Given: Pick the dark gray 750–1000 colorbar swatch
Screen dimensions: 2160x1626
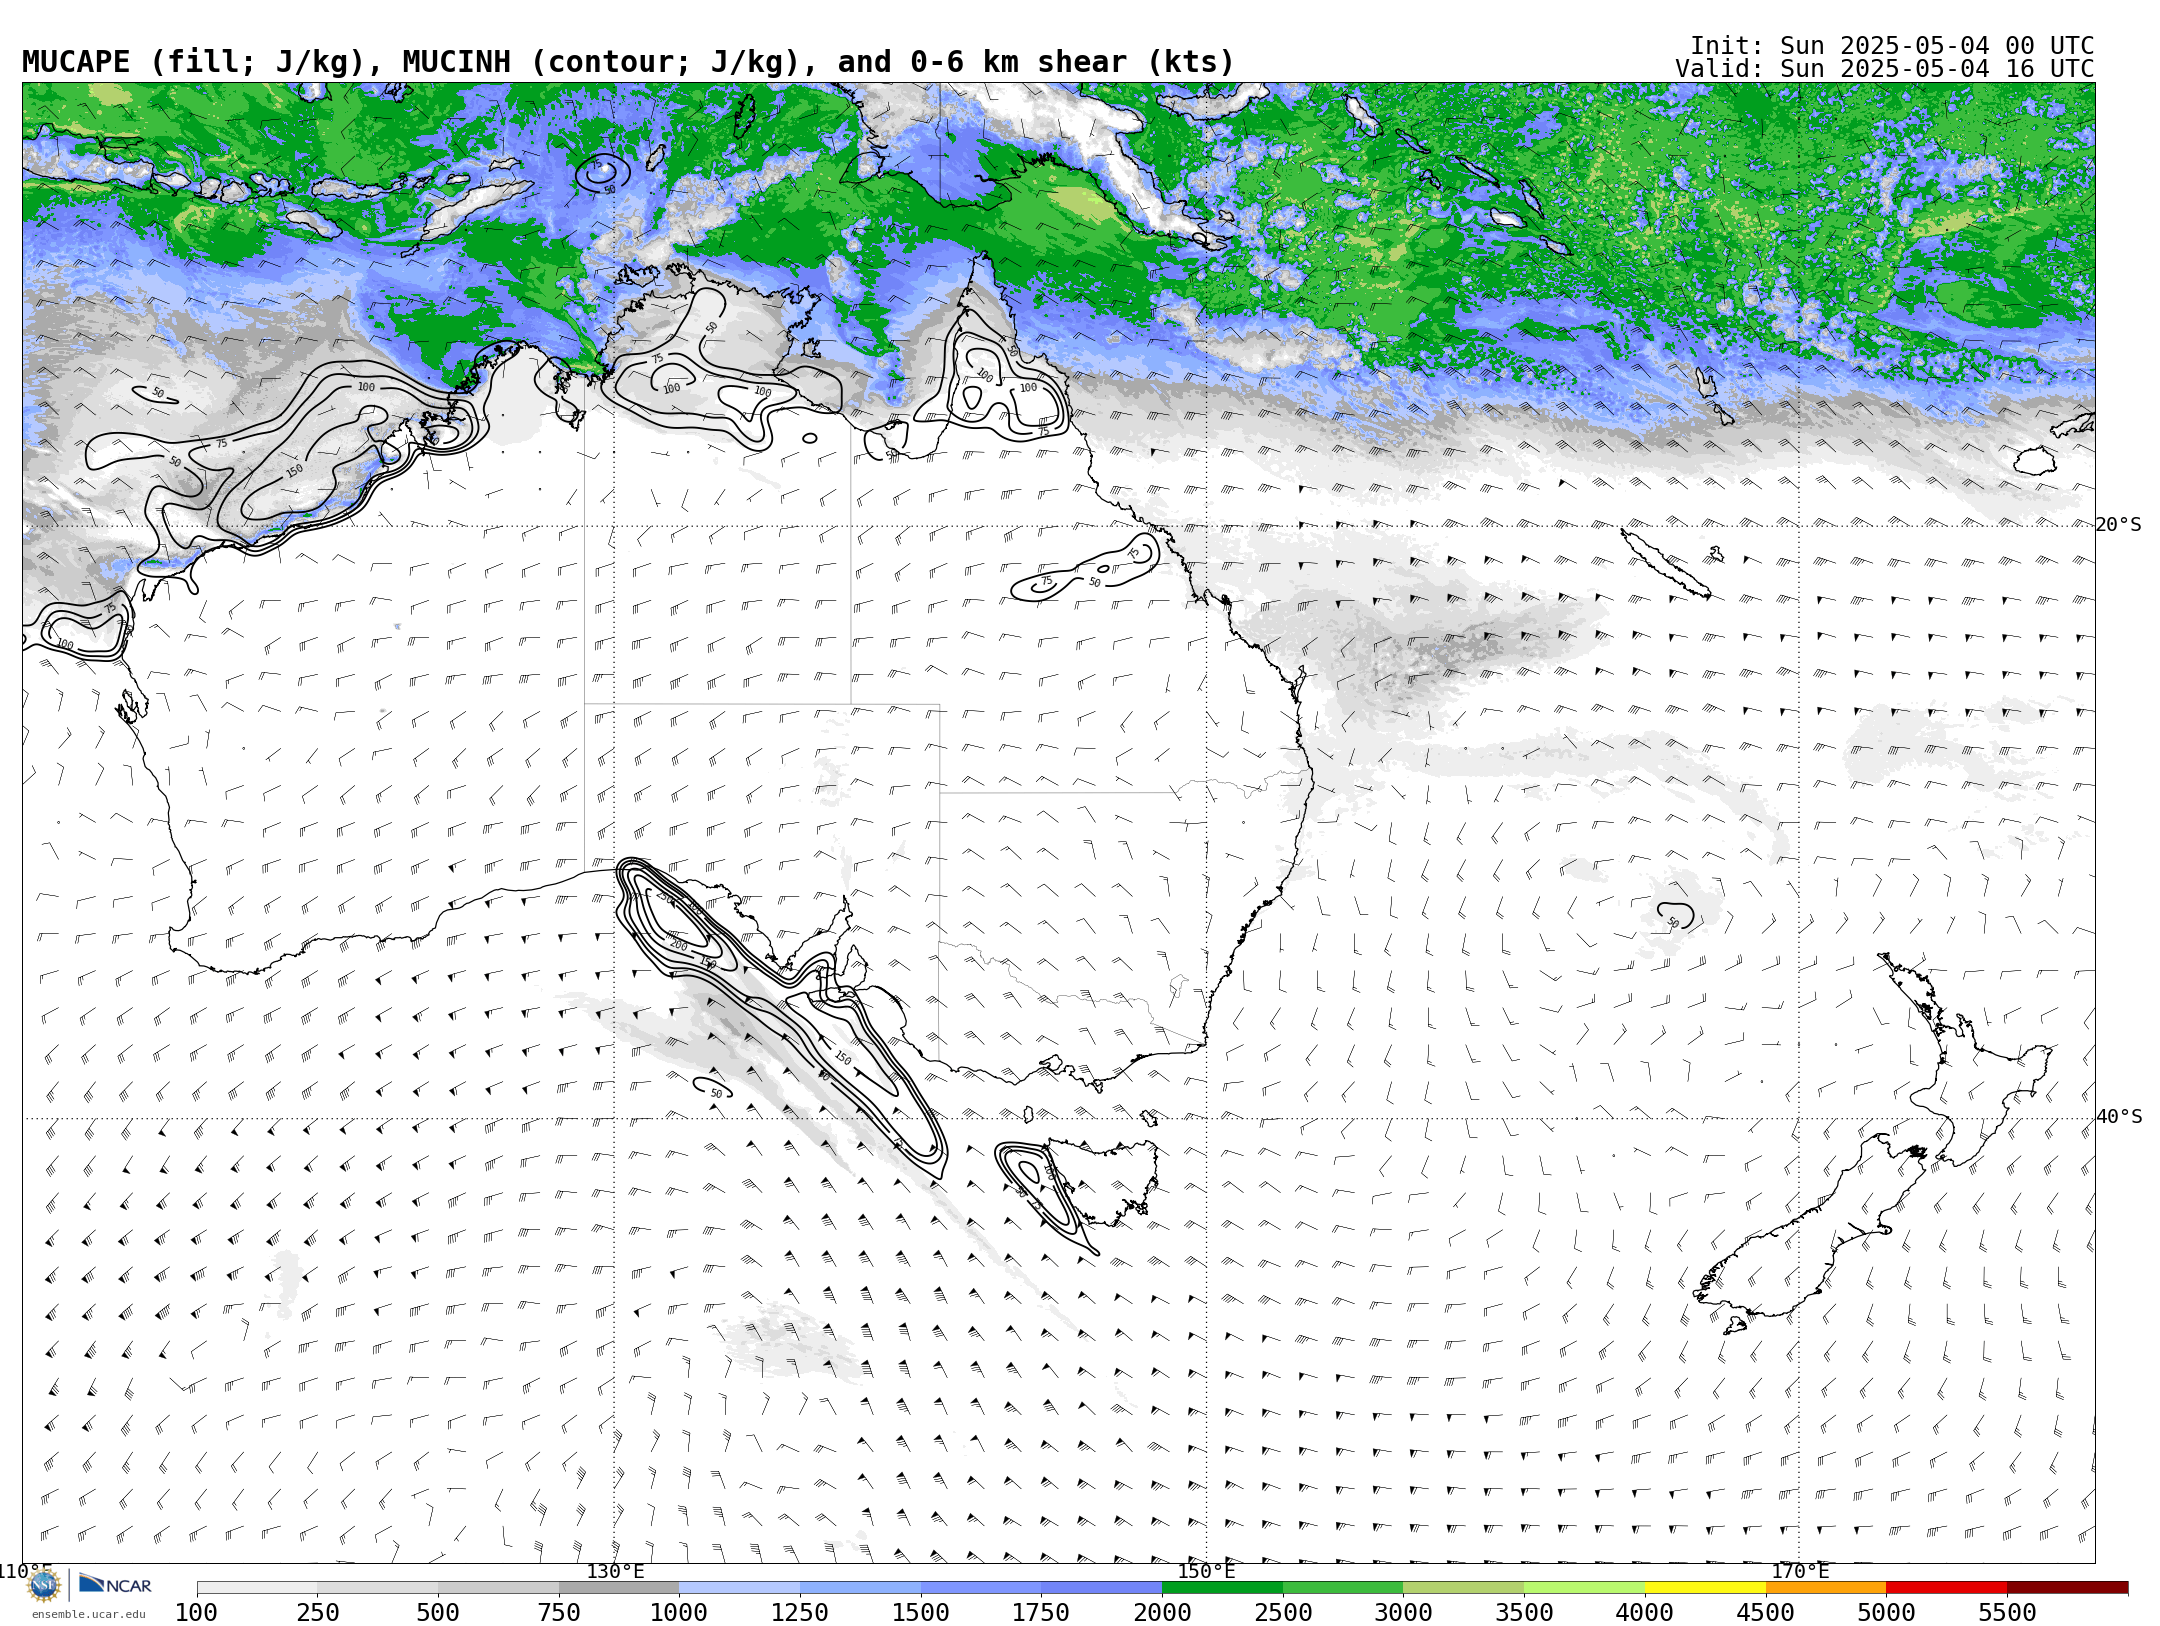Looking at the screenshot, I should coord(619,1588).
